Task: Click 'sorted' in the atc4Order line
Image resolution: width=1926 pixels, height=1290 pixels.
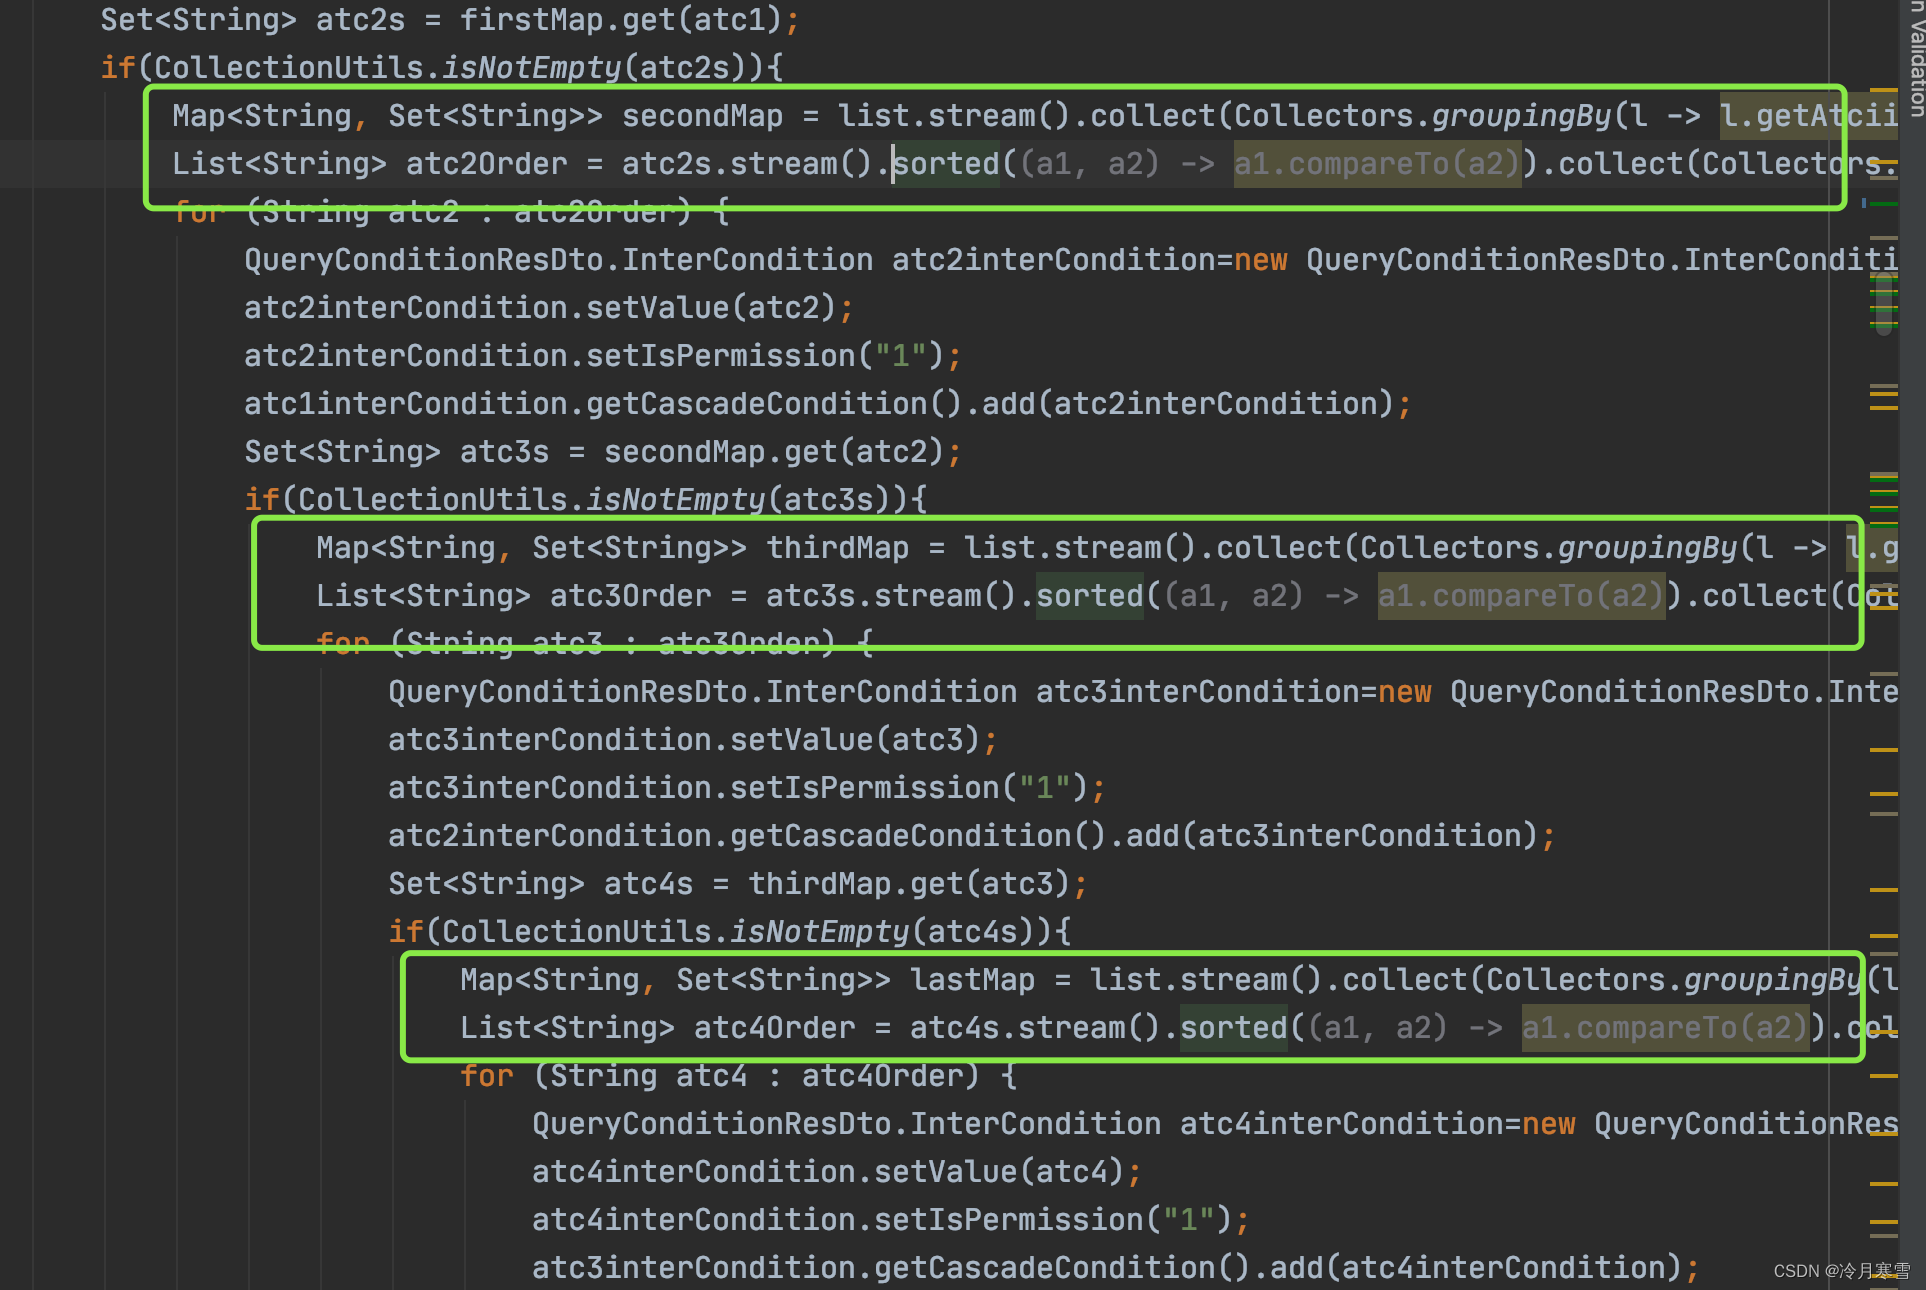Action: pyautogui.click(x=1233, y=1028)
